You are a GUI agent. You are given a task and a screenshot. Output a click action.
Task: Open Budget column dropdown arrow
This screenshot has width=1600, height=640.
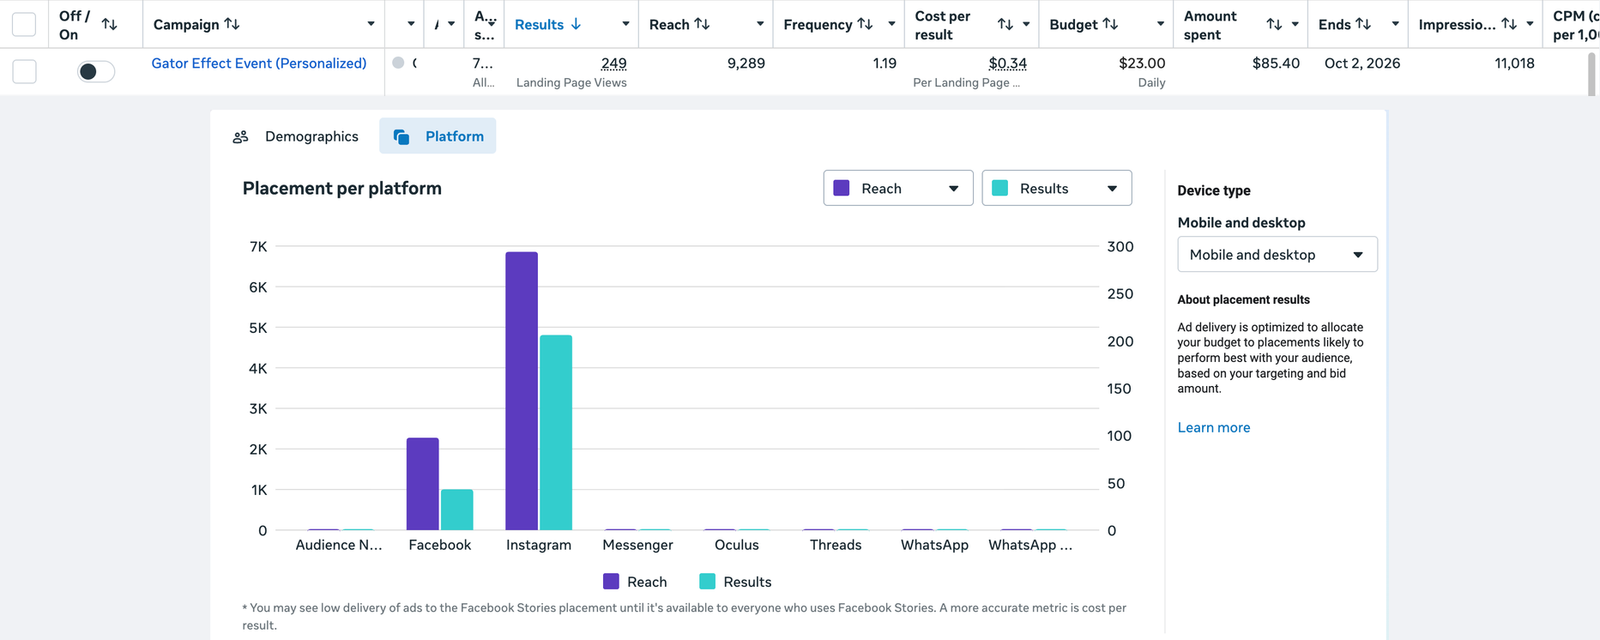[1160, 24]
